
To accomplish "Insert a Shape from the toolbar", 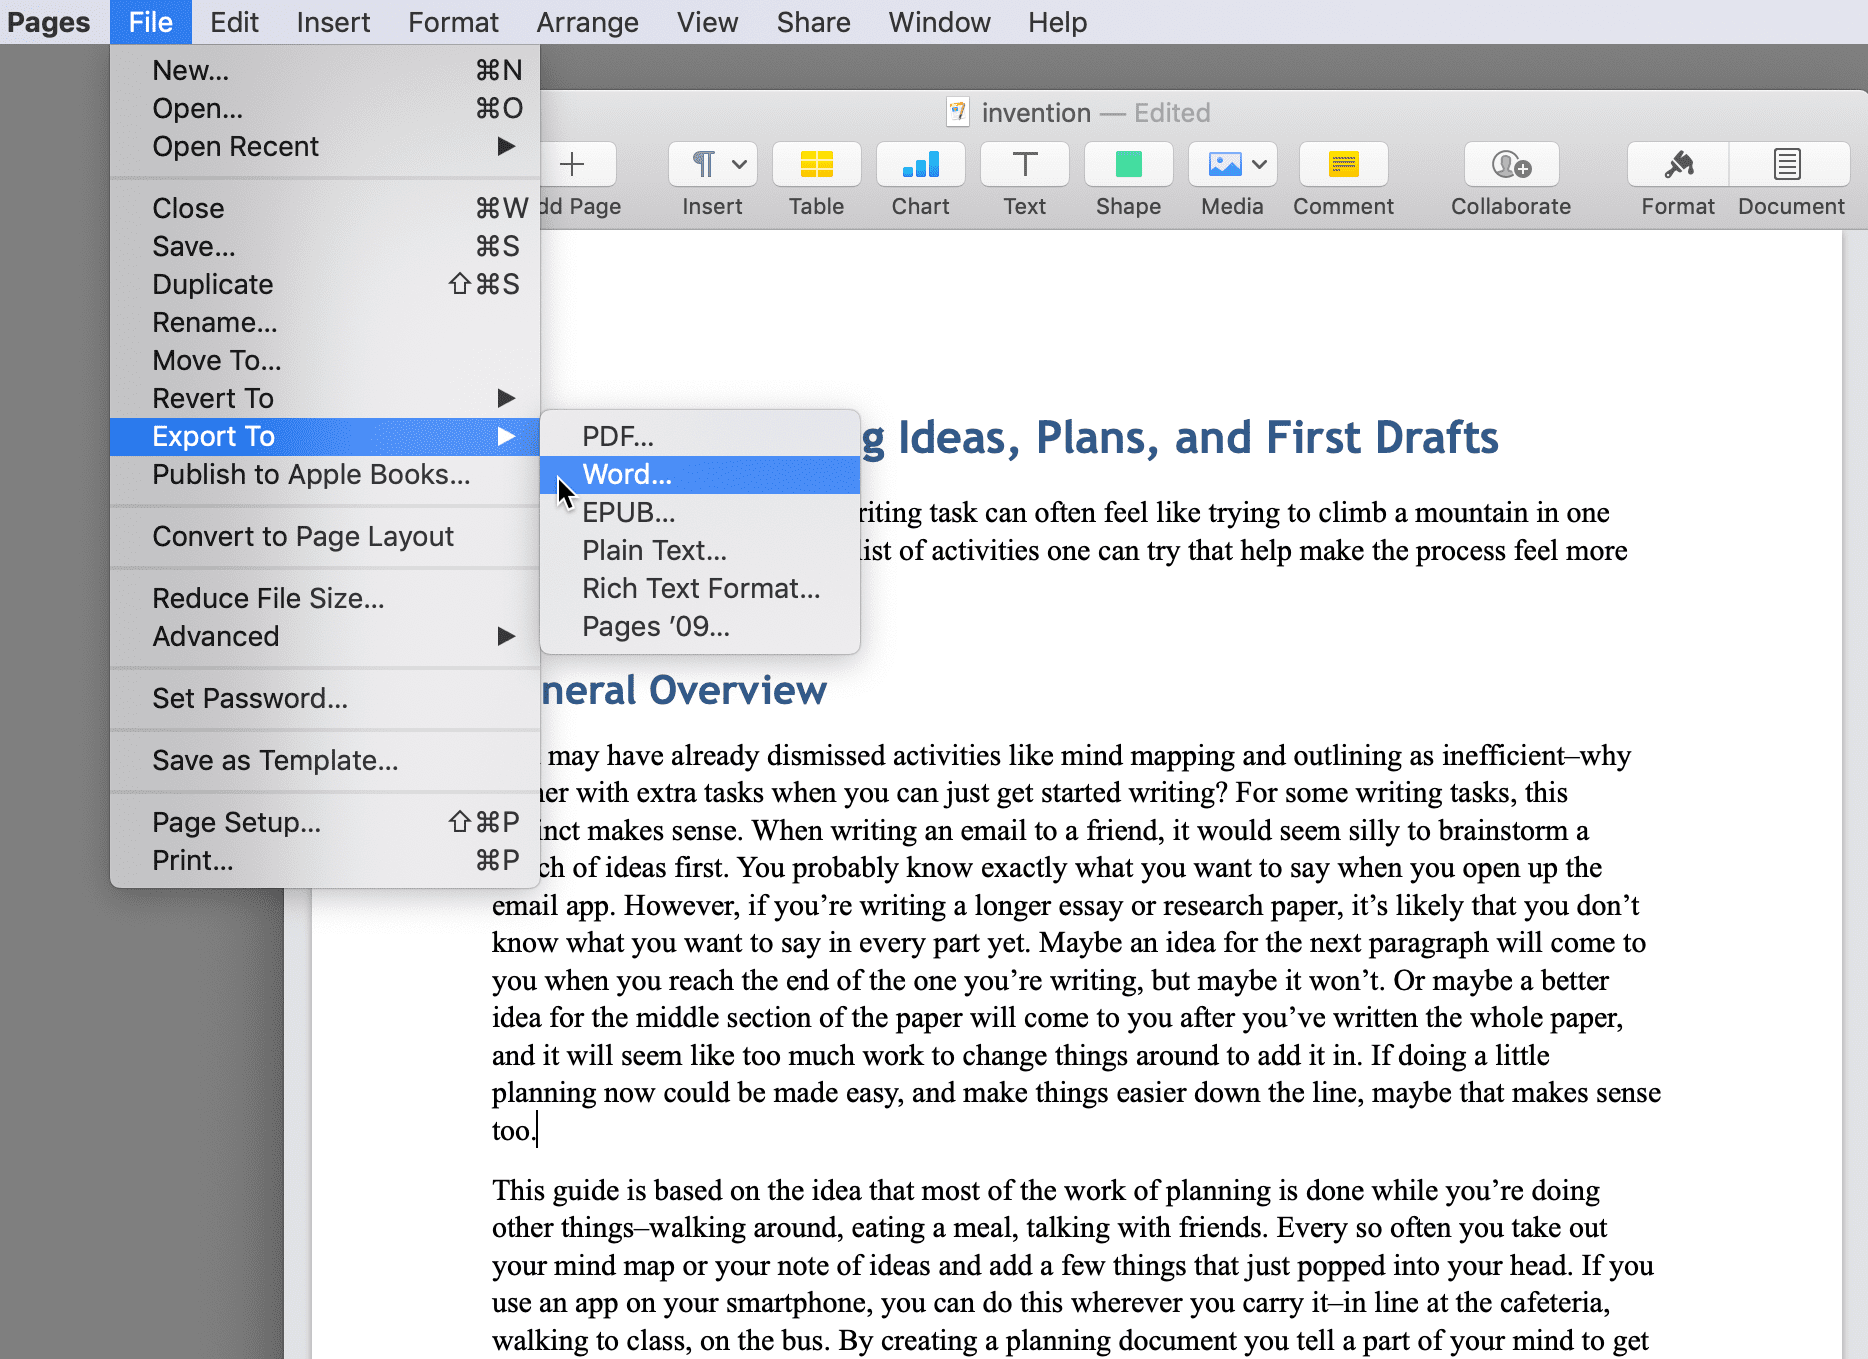I will coord(1128,164).
